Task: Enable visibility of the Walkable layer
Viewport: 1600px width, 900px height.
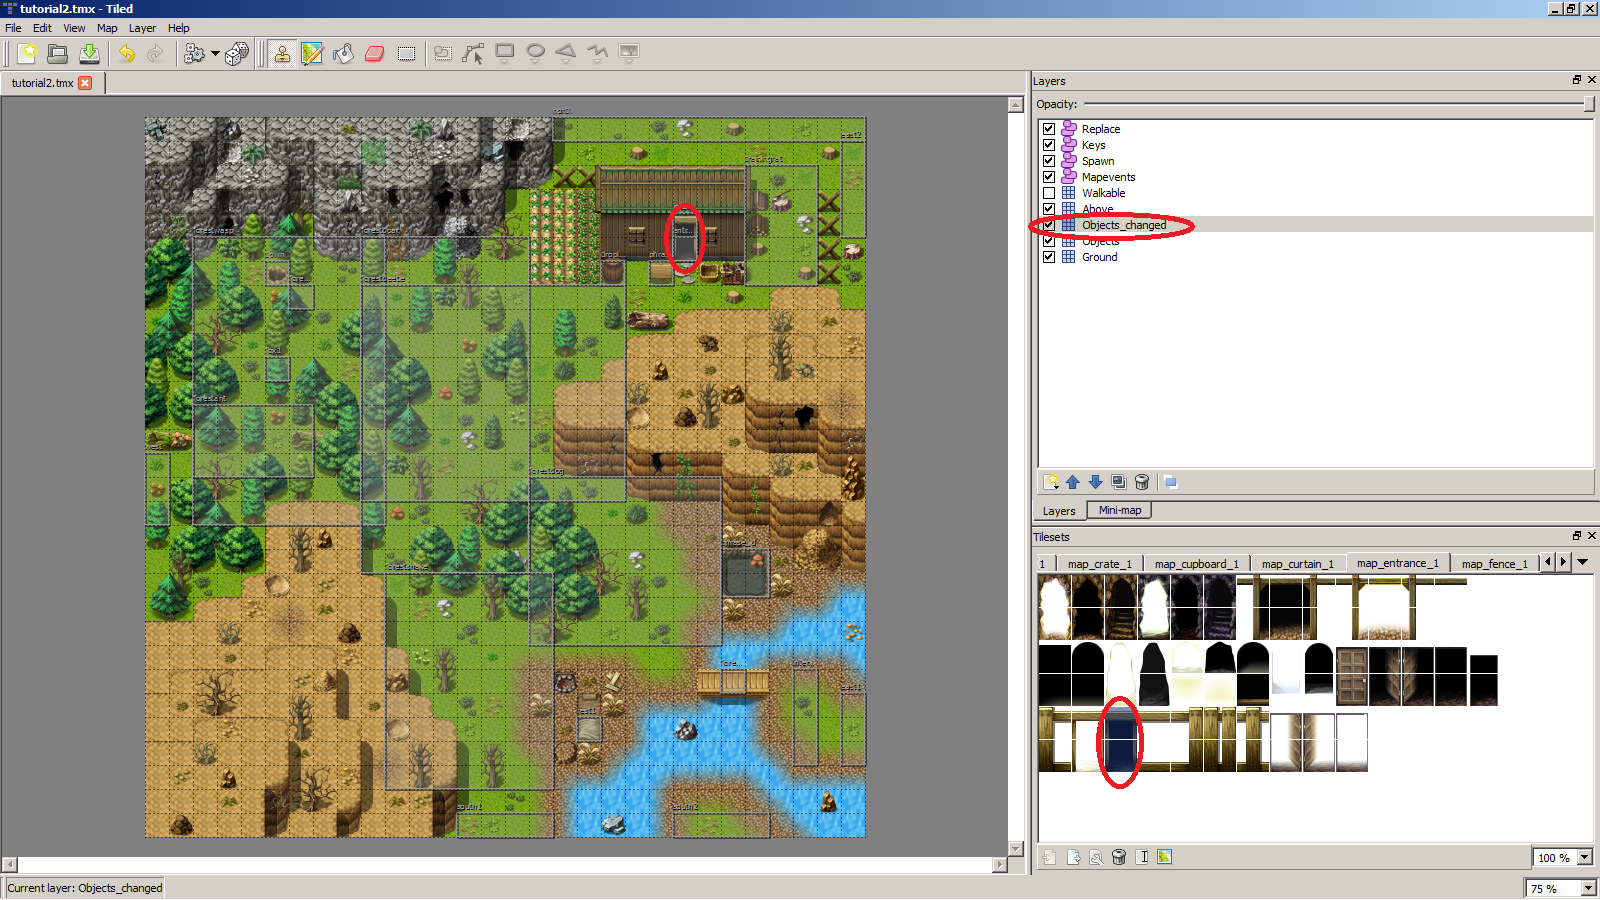Action: [1049, 193]
